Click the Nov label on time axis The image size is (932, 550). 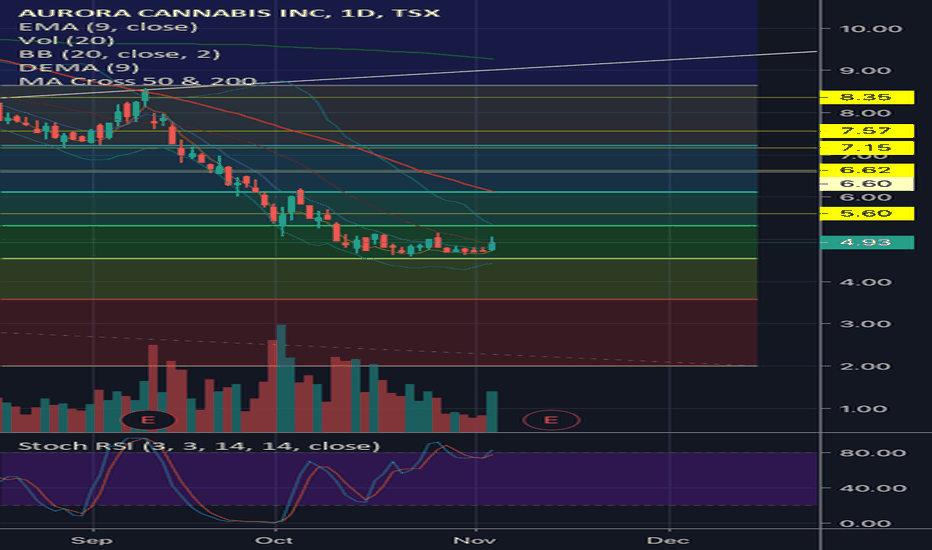point(474,540)
